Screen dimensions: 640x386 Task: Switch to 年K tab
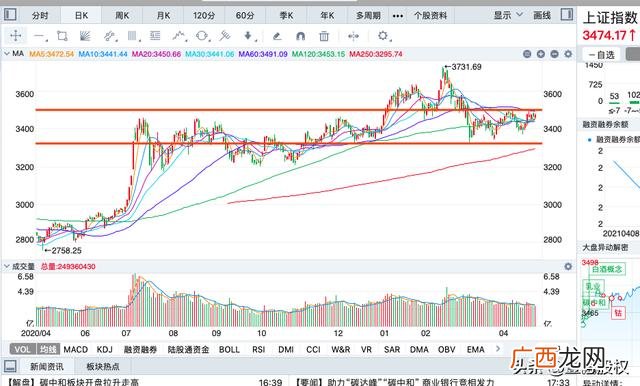tap(327, 16)
